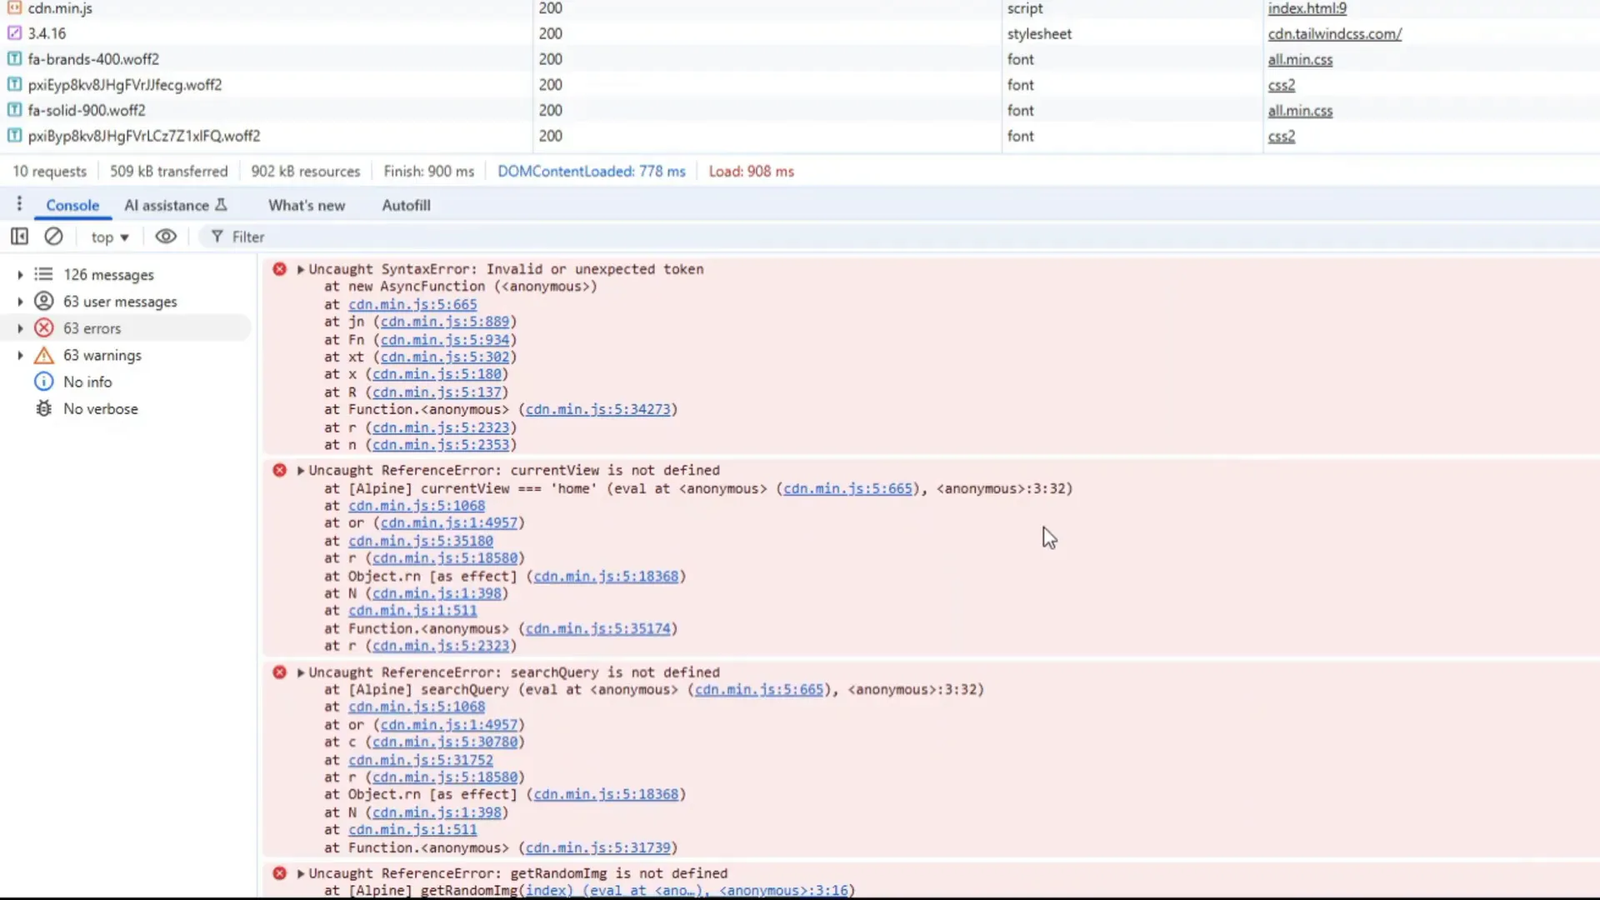Create a live expression with the eye icon
1600x900 pixels.
[x=166, y=236]
